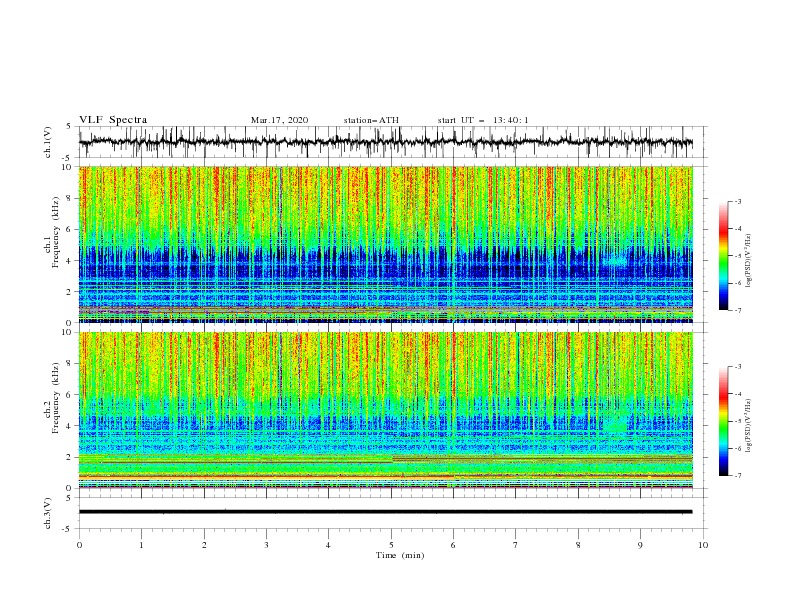Click the '-7' tick on ch.2 color bar

point(737,475)
